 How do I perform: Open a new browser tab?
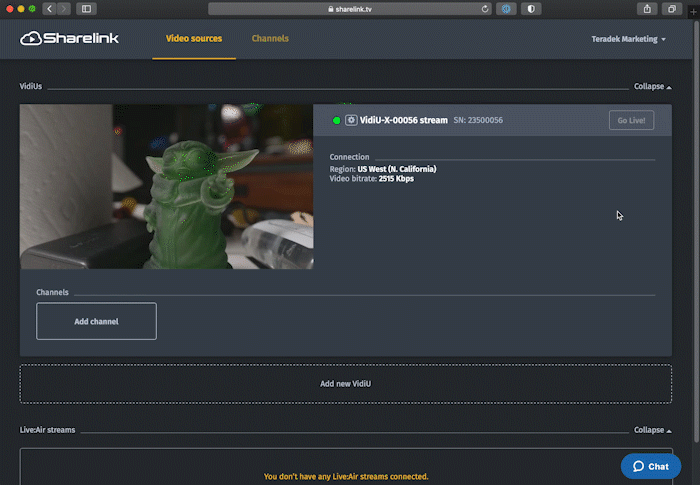(692, 10)
